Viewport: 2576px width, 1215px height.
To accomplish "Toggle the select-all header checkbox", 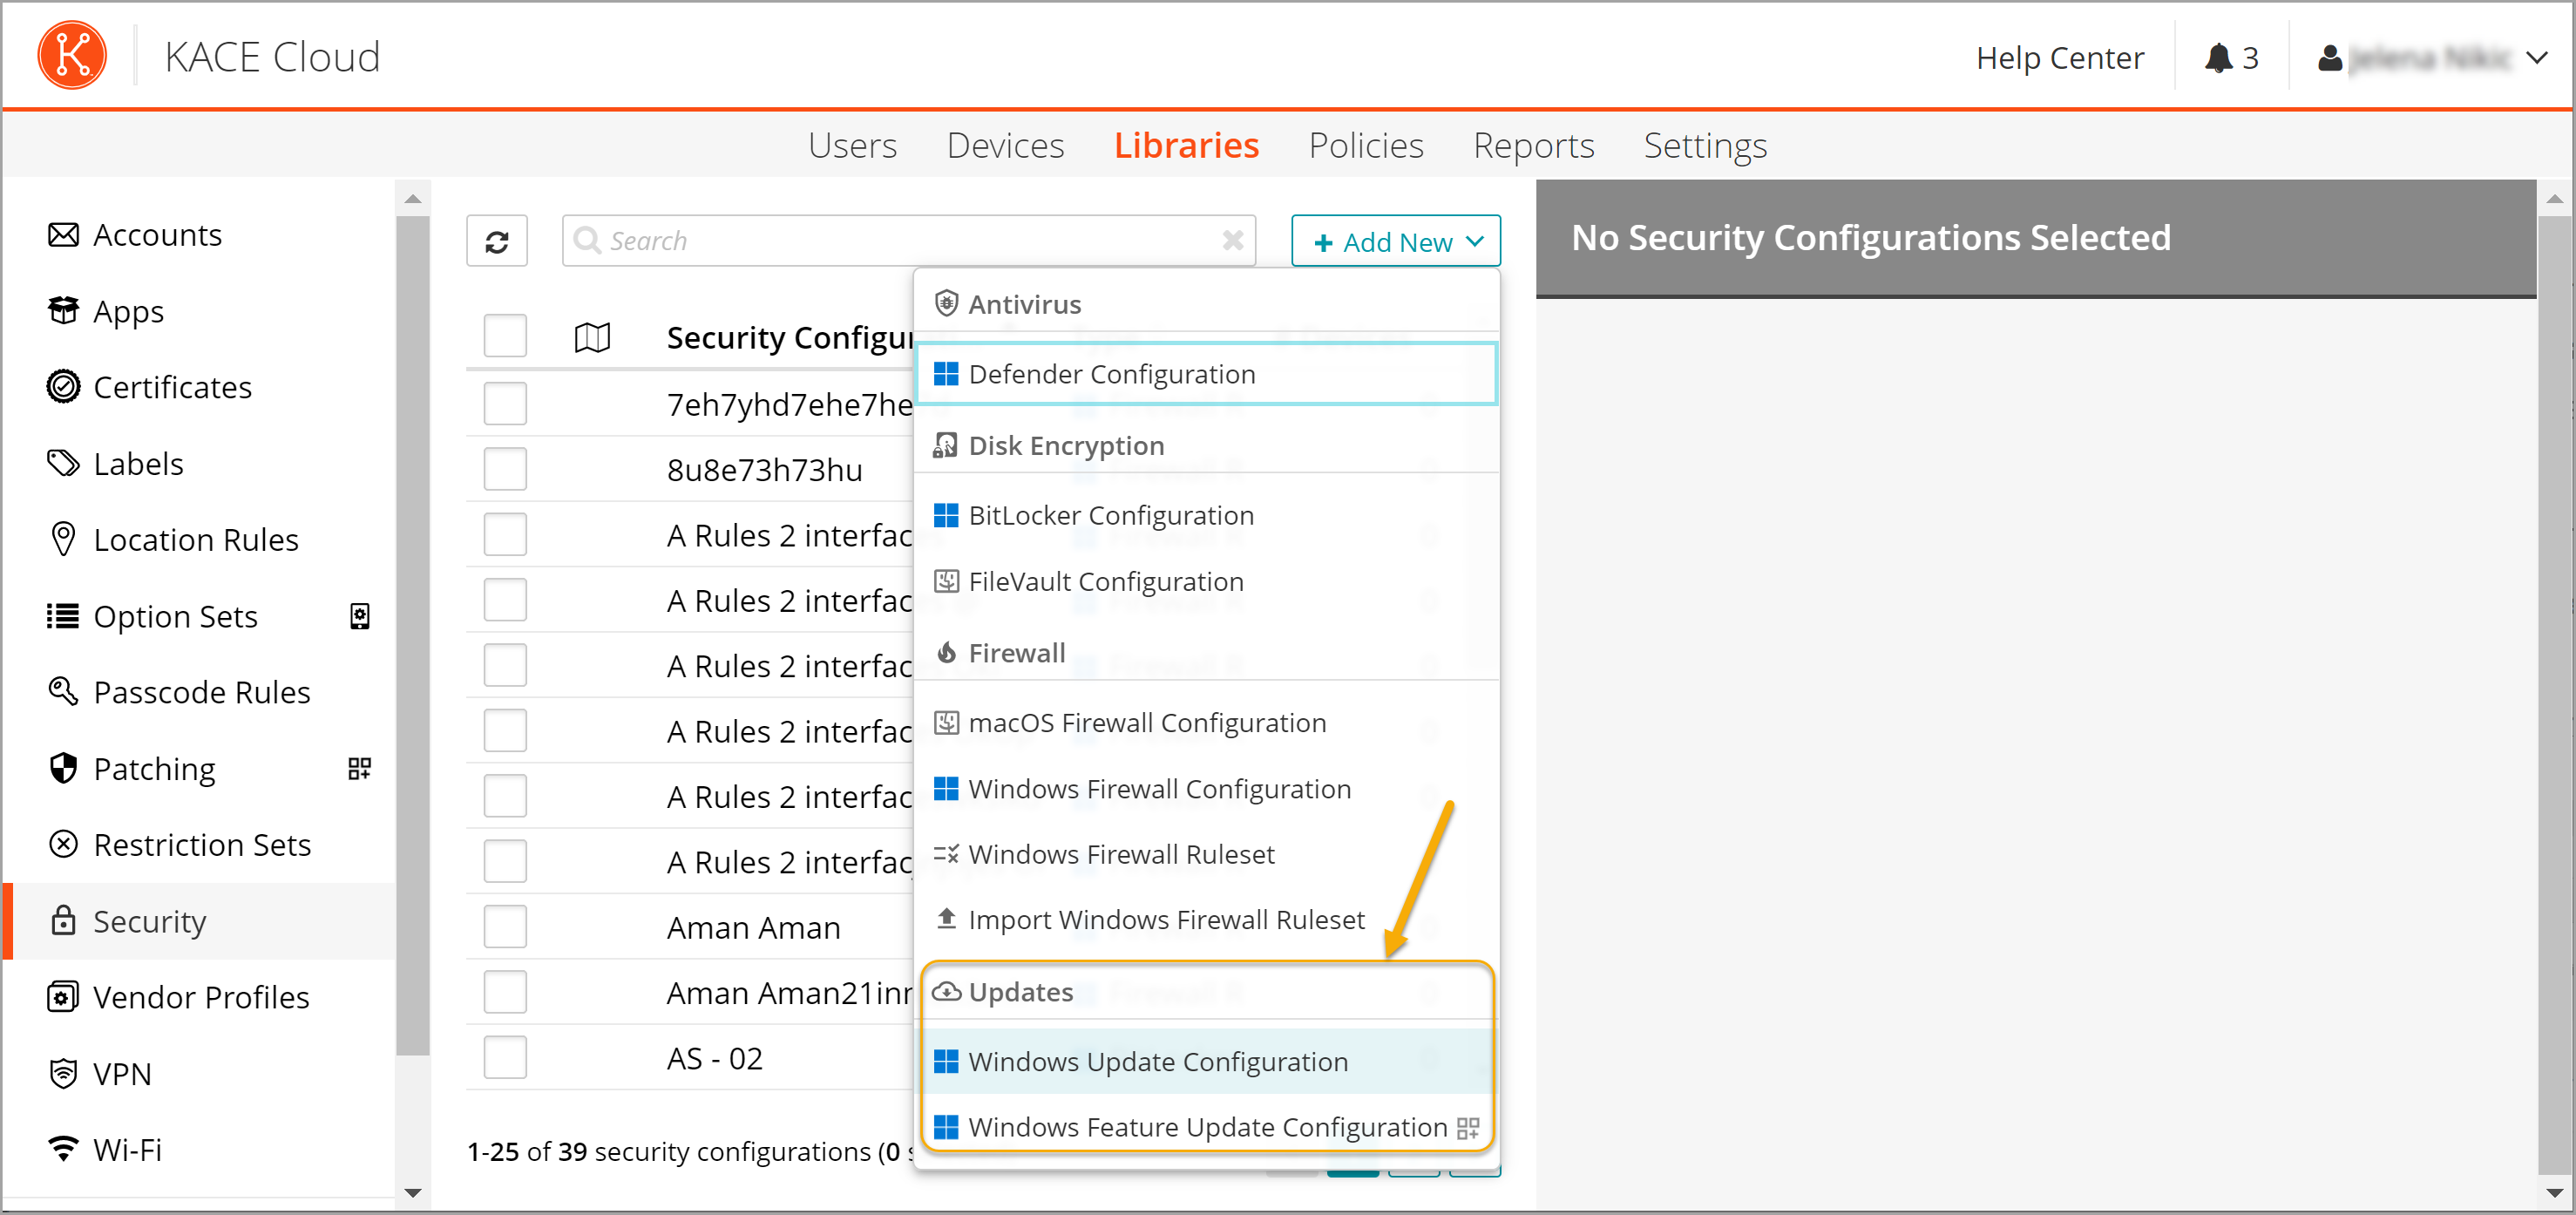I will coord(505,336).
